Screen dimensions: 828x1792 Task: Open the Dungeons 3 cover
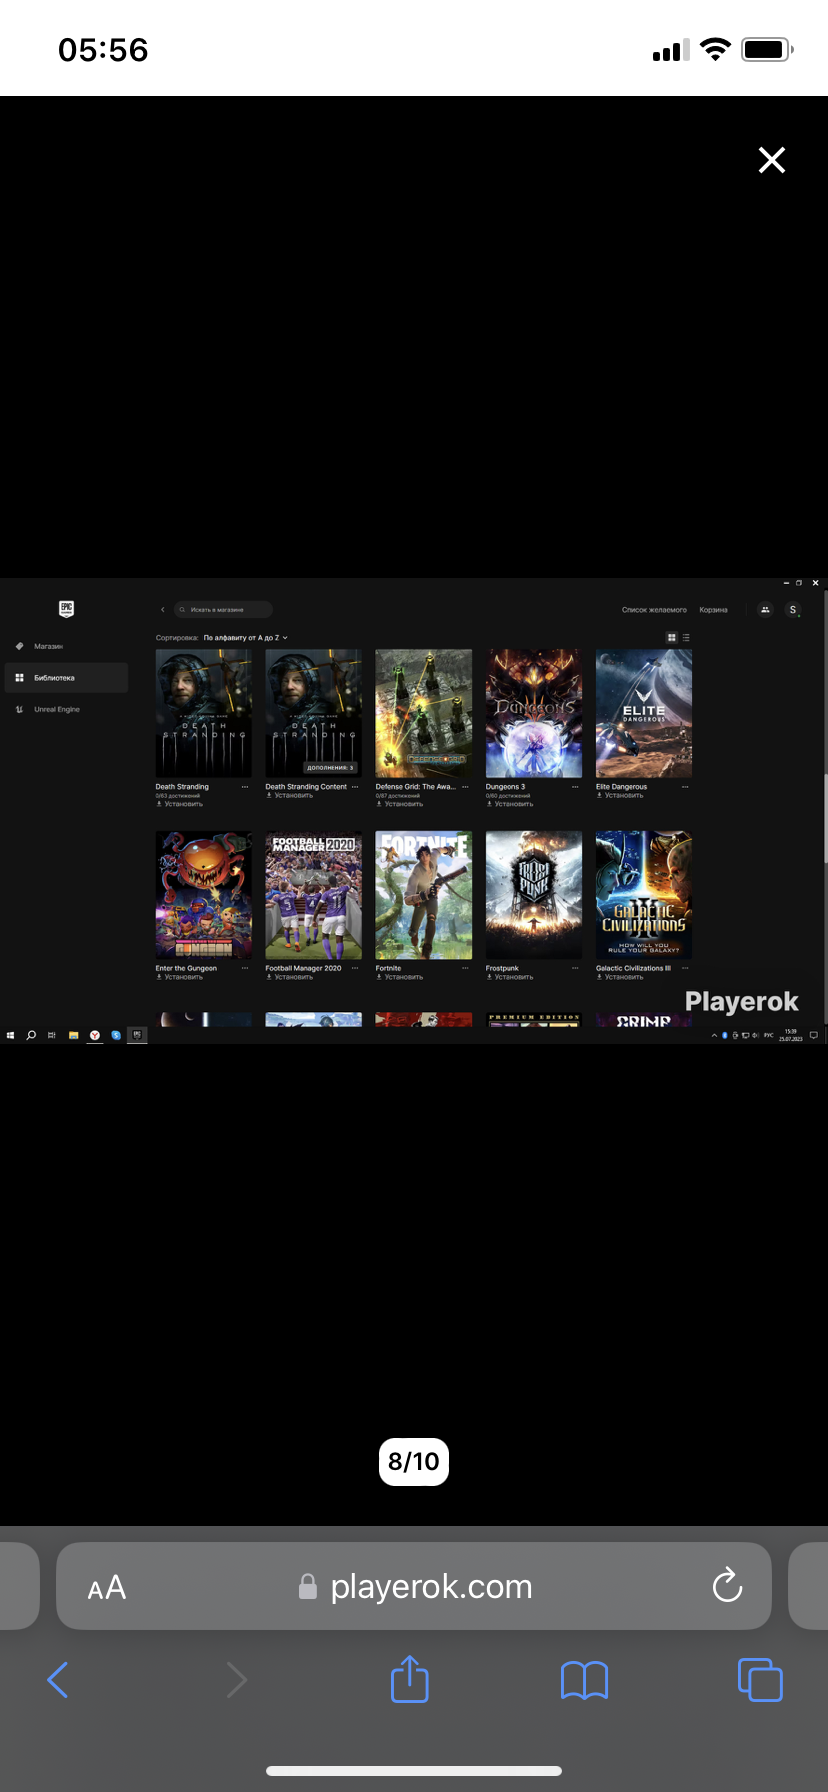pyautogui.click(x=534, y=713)
